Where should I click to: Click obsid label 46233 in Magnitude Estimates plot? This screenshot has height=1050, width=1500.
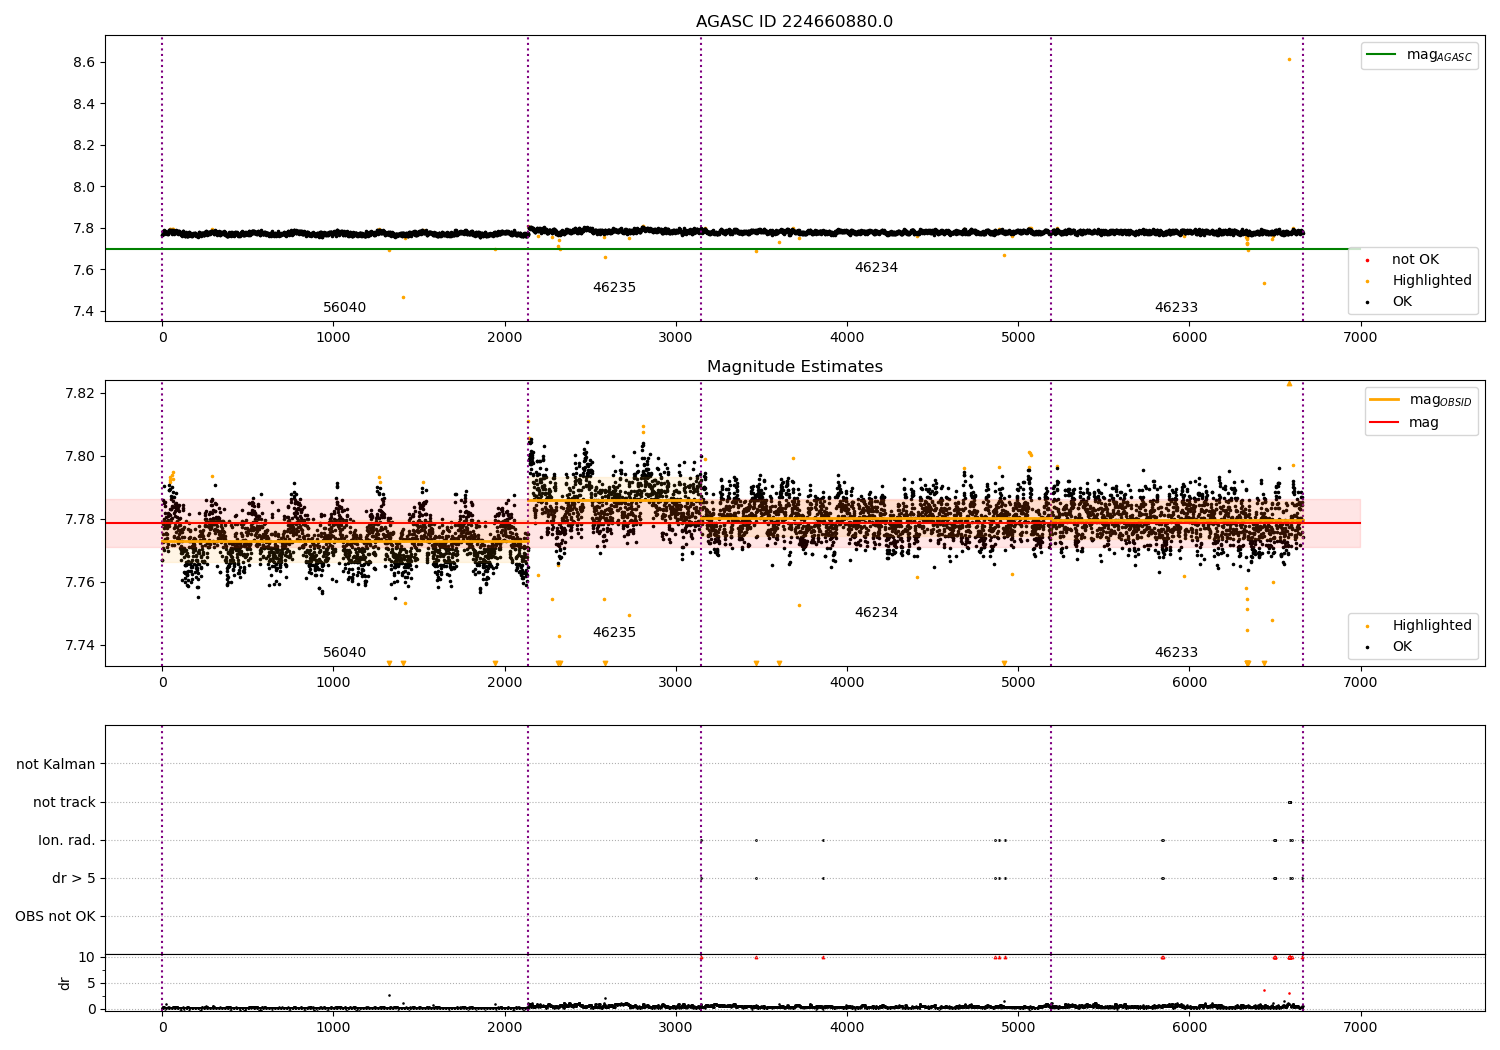1176,653
